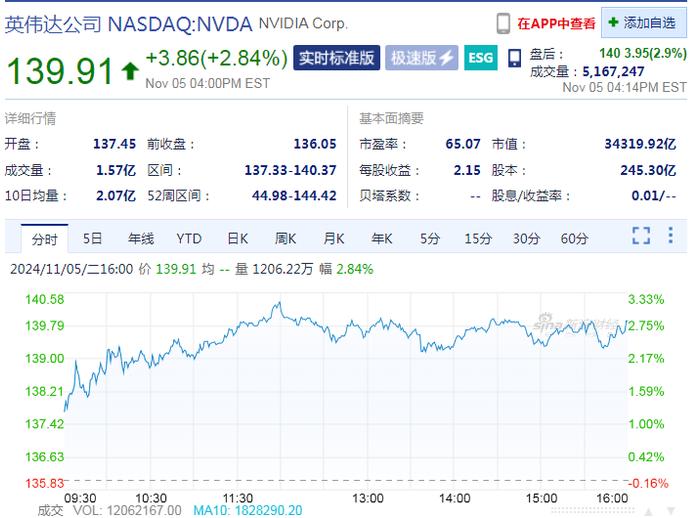
Task: Click the 3.33% percentage axis label
Action: pos(646,299)
